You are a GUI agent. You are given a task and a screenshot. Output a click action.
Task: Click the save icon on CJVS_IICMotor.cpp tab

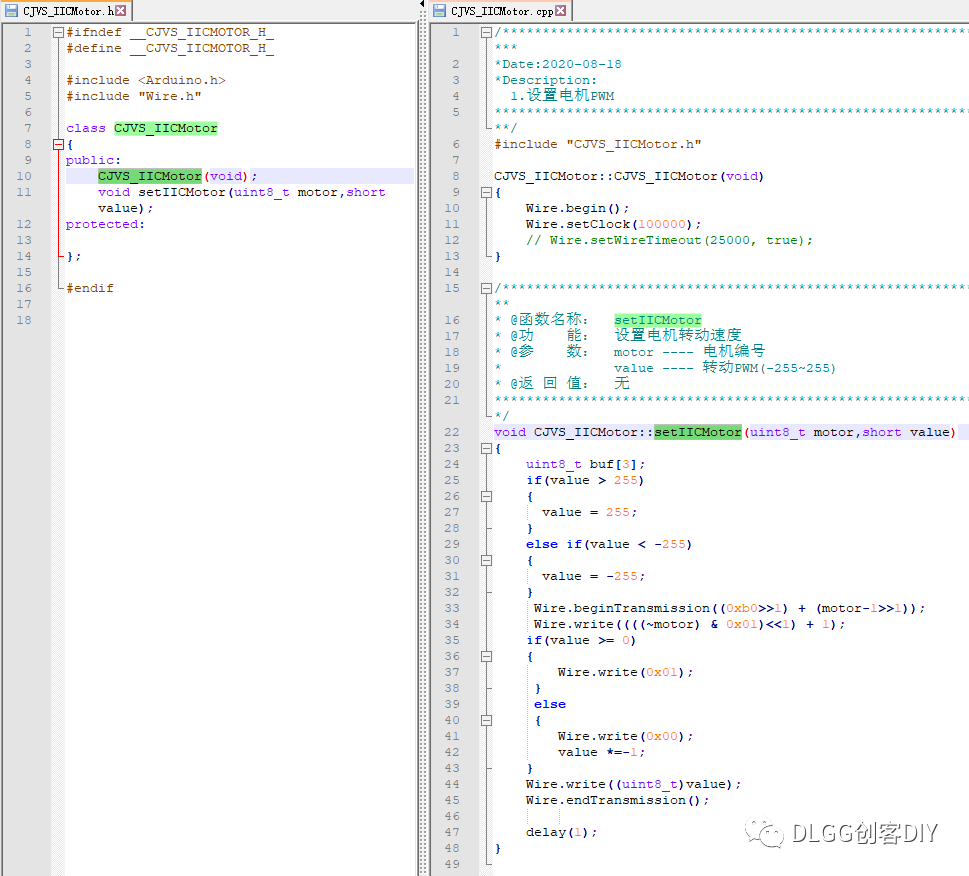click(x=439, y=11)
